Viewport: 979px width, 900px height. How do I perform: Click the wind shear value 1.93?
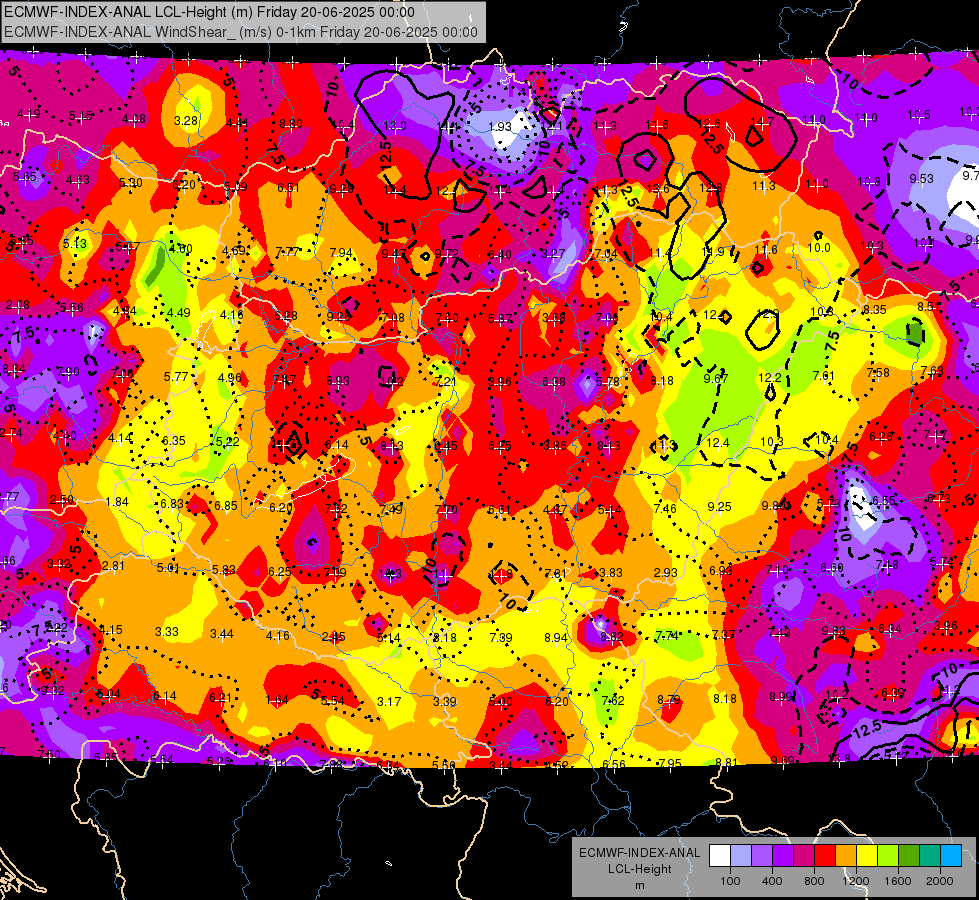500,127
